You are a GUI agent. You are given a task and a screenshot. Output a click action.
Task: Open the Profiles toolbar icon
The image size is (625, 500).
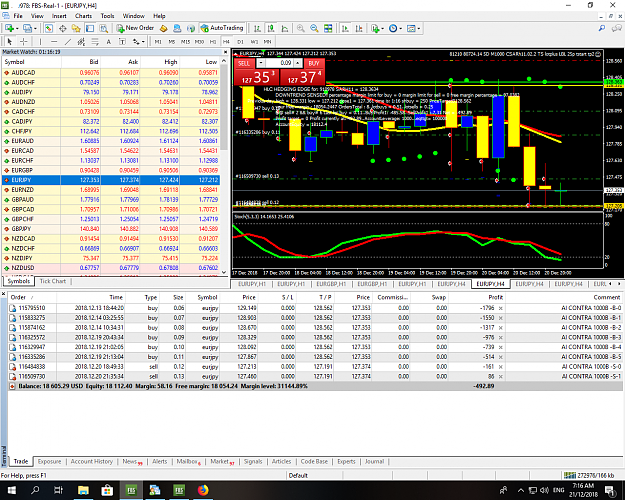tap(27, 28)
